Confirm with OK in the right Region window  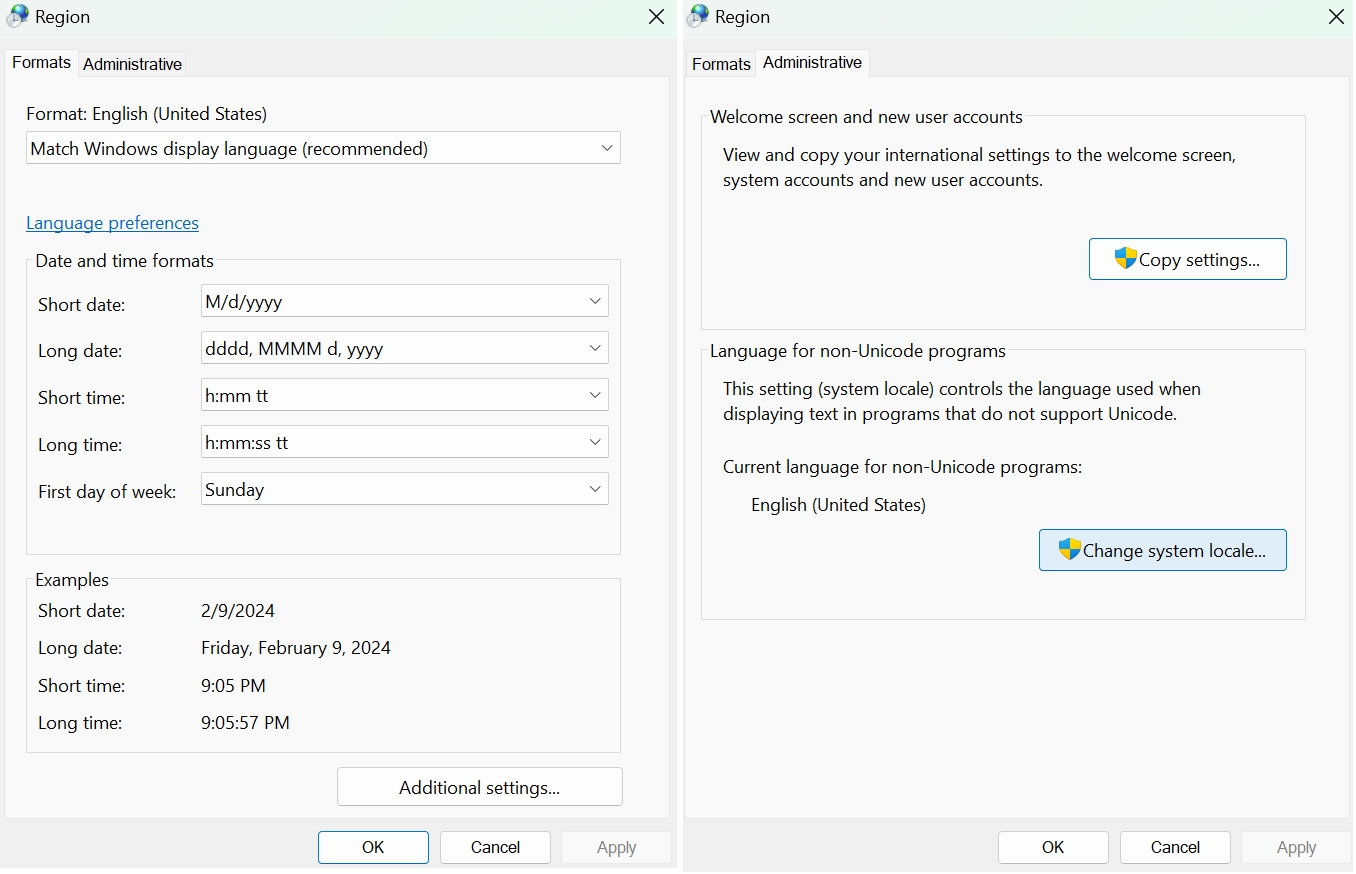pyautogui.click(x=1053, y=847)
